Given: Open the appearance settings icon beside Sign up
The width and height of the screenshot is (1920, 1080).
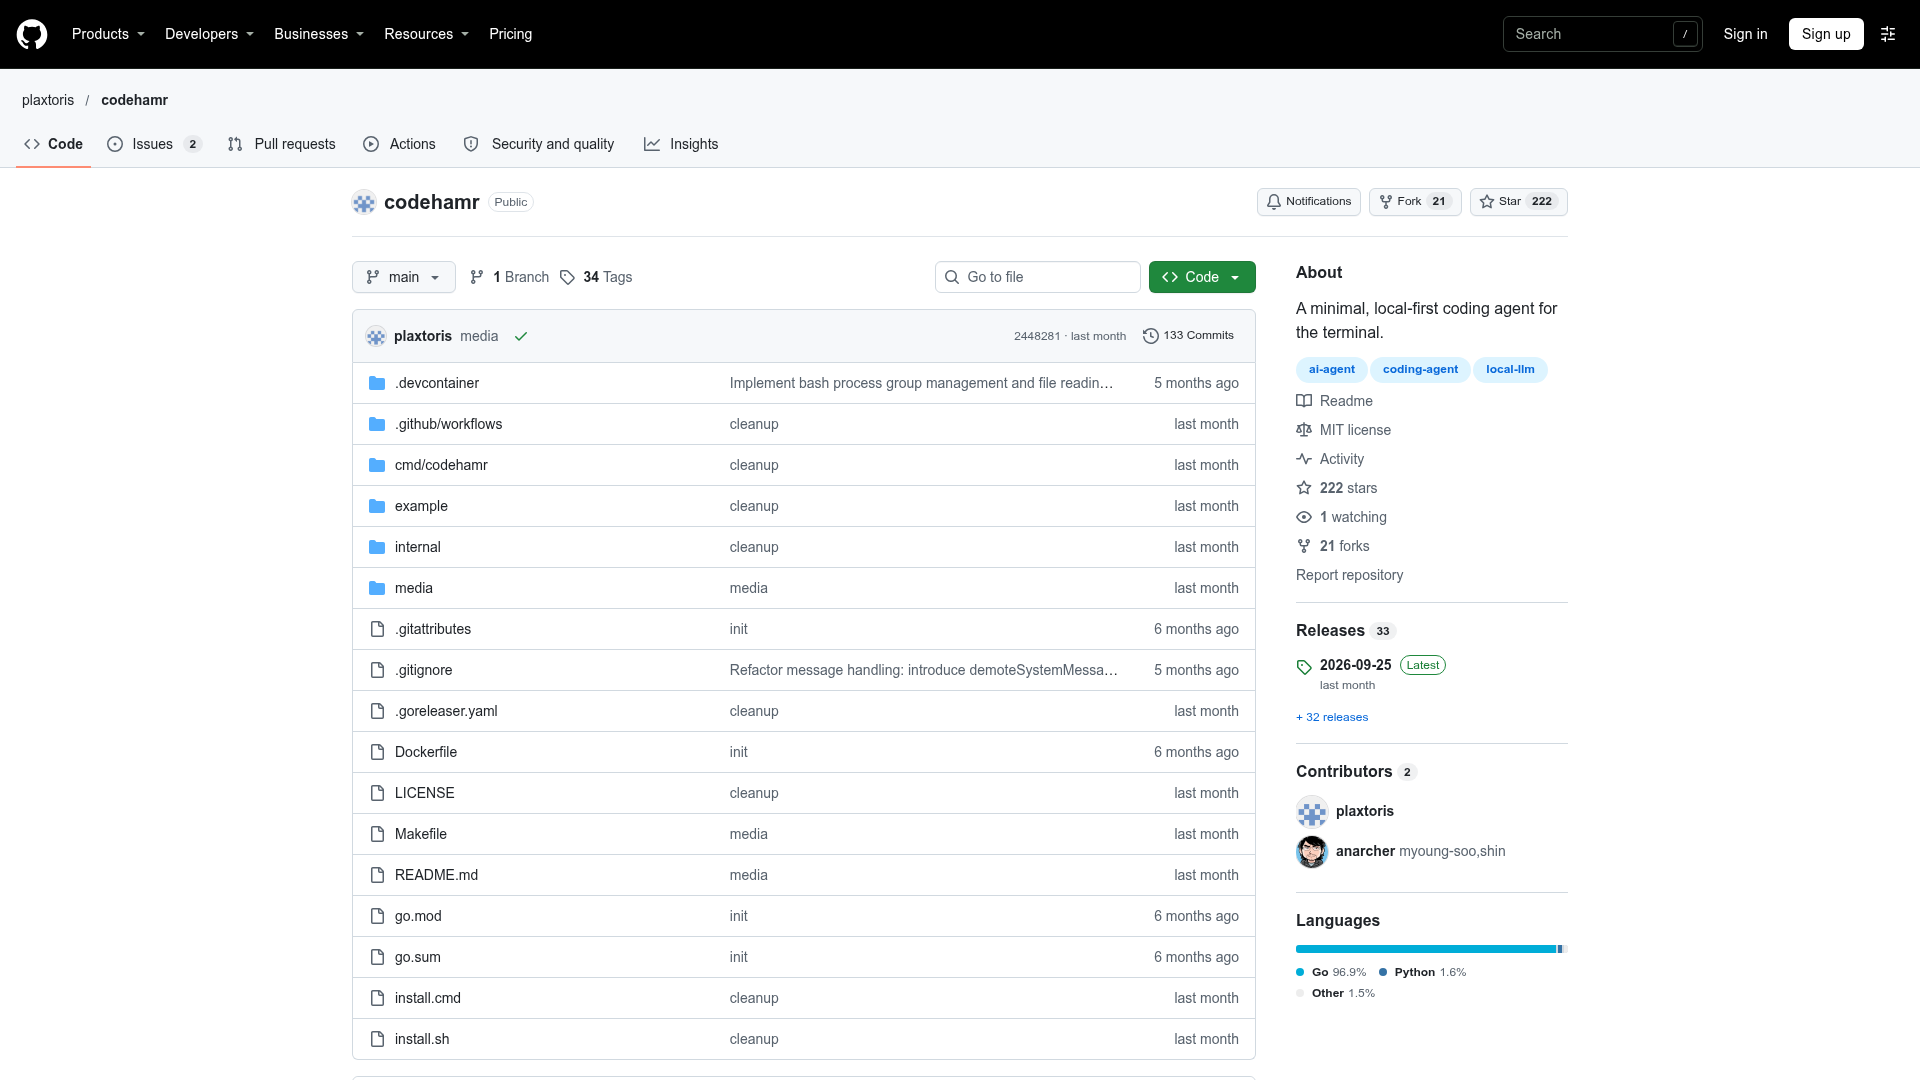Looking at the screenshot, I should click(x=1888, y=34).
